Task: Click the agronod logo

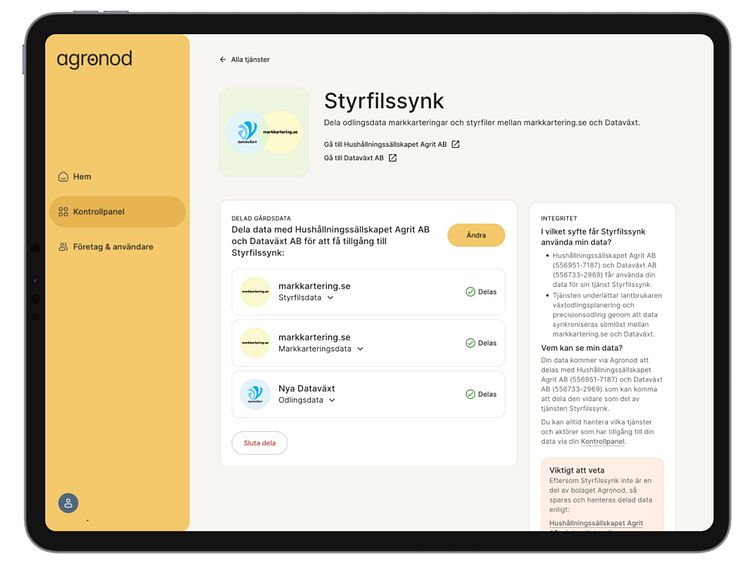Action: [94, 60]
